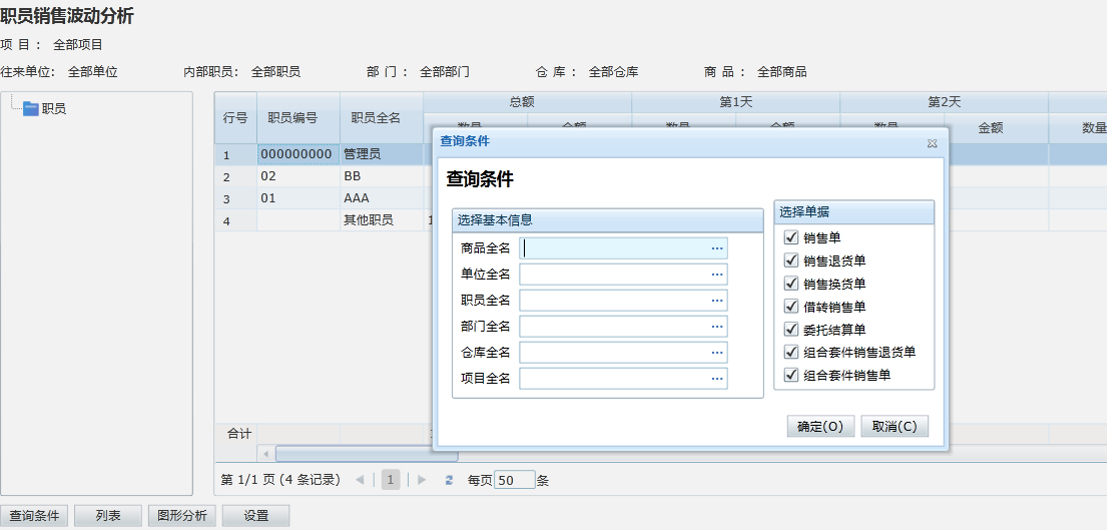Open the 项目全名 lookup ellipsis
This screenshot has width=1107, height=530.
[716, 378]
